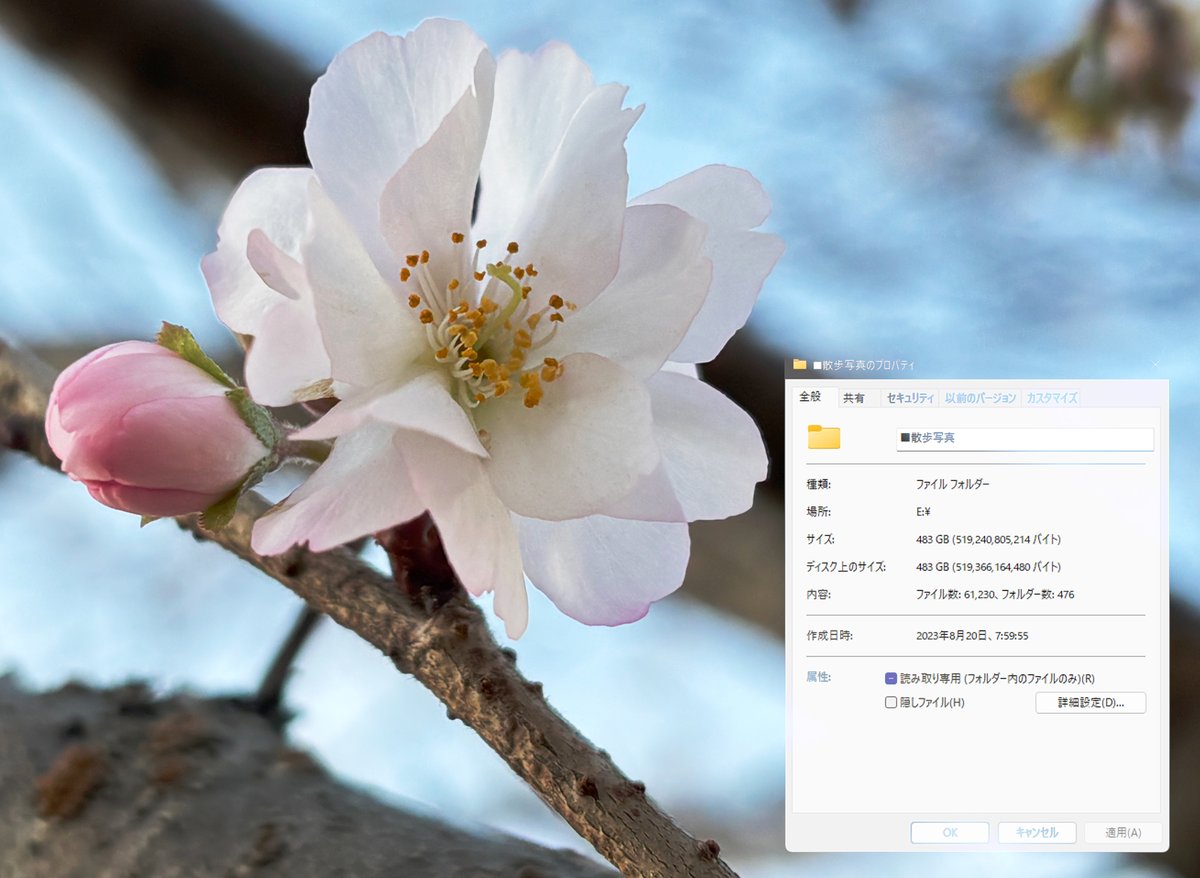The width and height of the screenshot is (1200, 878).
Task: Apply changes with the 適用(A) button
Action: pyautogui.click(x=1124, y=832)
